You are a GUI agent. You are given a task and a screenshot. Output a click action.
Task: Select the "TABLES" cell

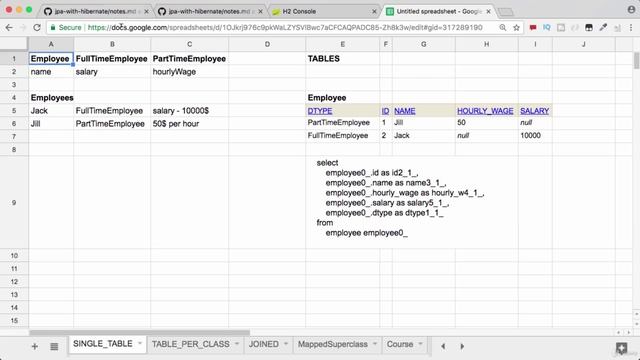click(x=342, y=58)
